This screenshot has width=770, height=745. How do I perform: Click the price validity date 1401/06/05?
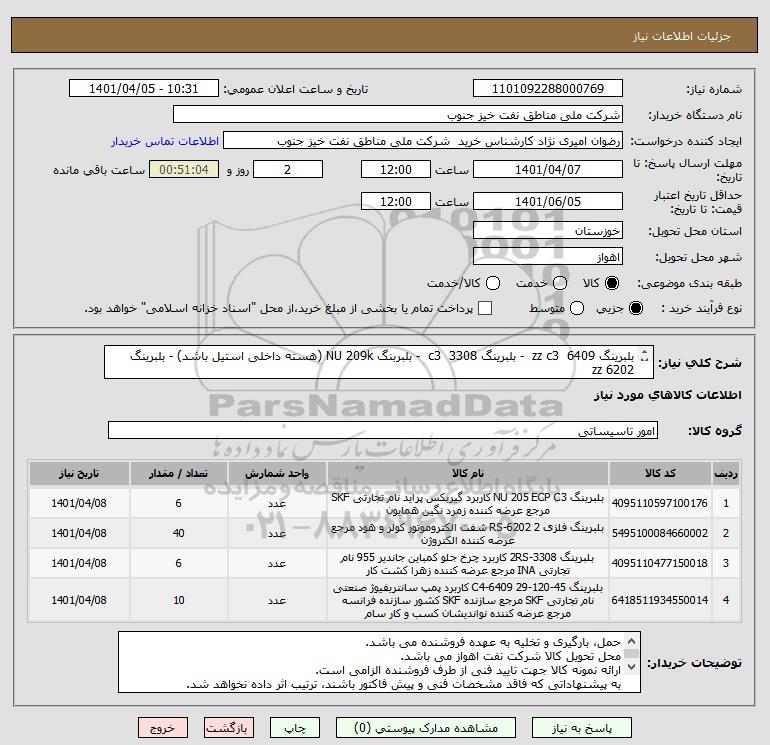[x=548, y=201]
